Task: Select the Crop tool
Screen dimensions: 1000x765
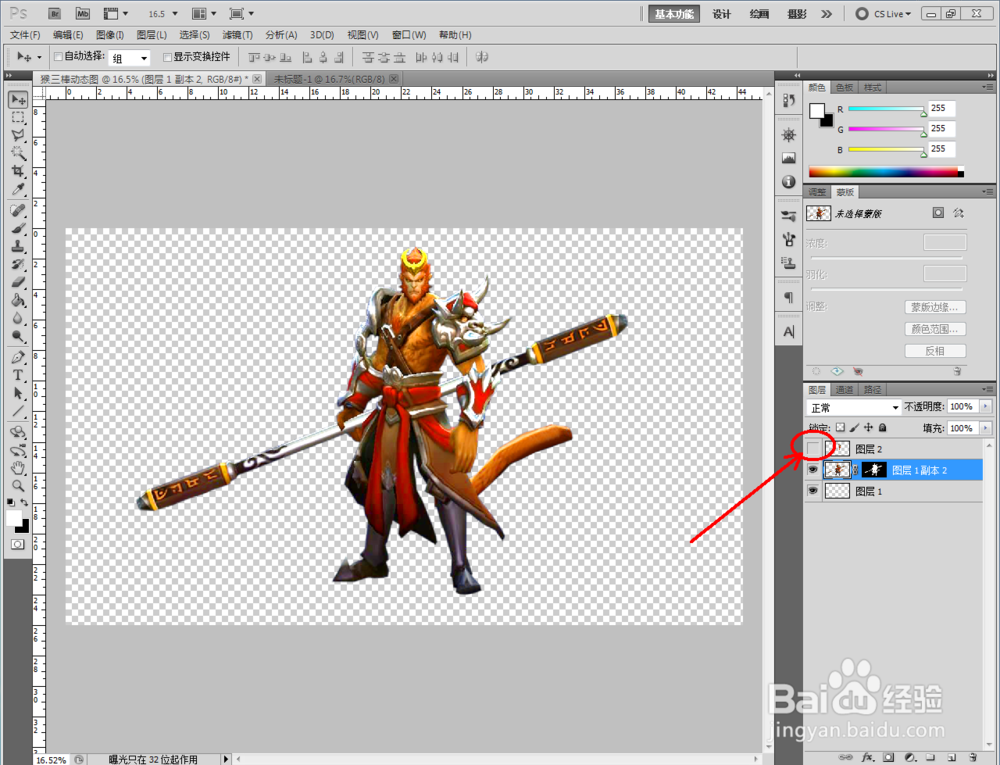Action: [x=18, y=171]
